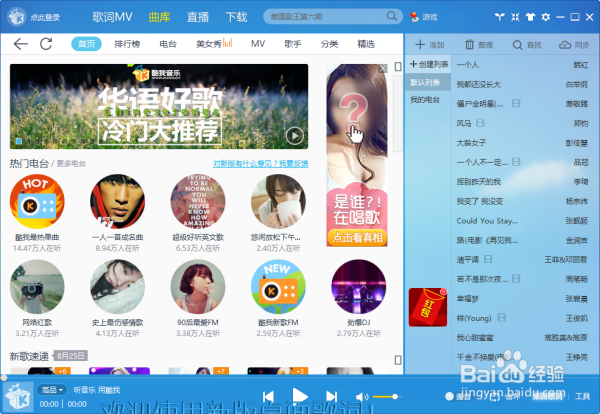Click the 同步 cloud sync icon
Image resolution: width=600 pixels, height=414 pixels.
(565, 45)
